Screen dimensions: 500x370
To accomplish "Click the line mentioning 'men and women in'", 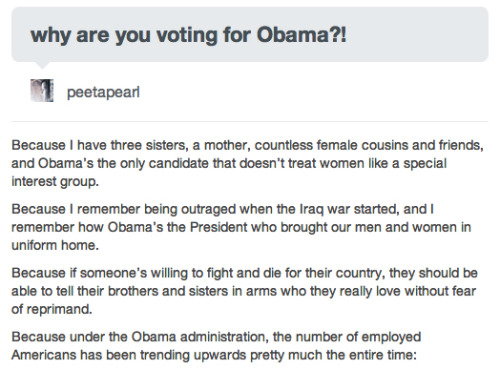I will [241, 227].
